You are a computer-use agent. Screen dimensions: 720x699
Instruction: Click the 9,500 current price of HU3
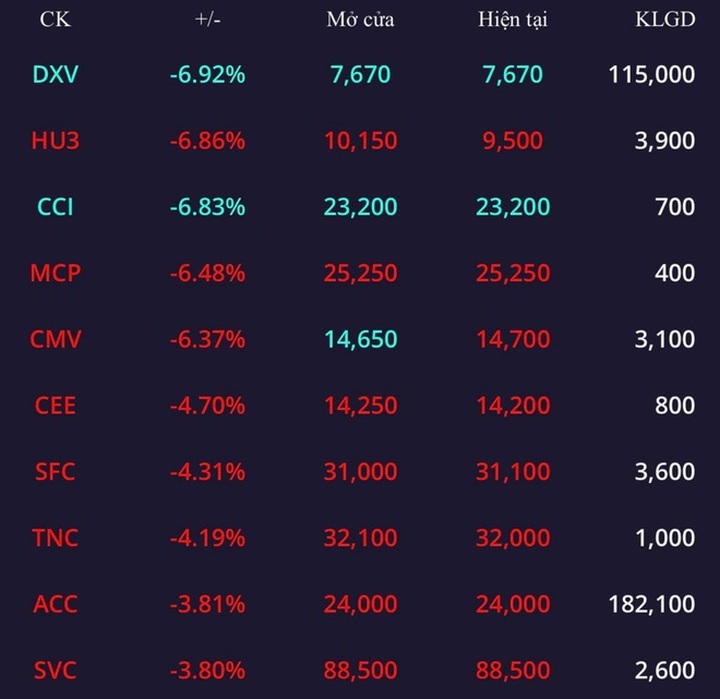point(513,141)
